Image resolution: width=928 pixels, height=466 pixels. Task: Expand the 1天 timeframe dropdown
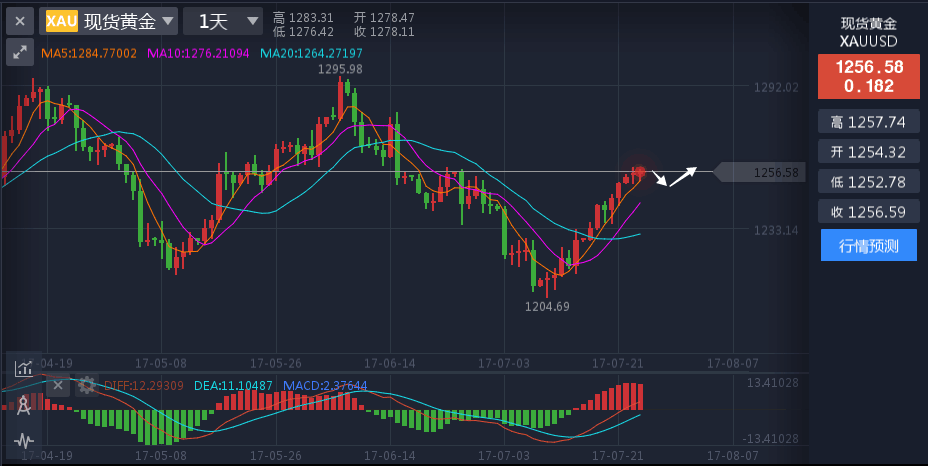click(x=224, y=21)
